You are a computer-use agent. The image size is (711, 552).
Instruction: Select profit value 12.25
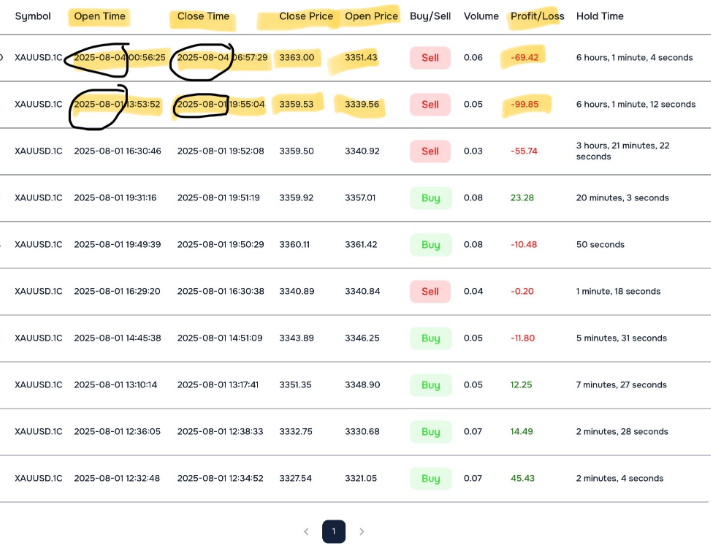(521, 385)
